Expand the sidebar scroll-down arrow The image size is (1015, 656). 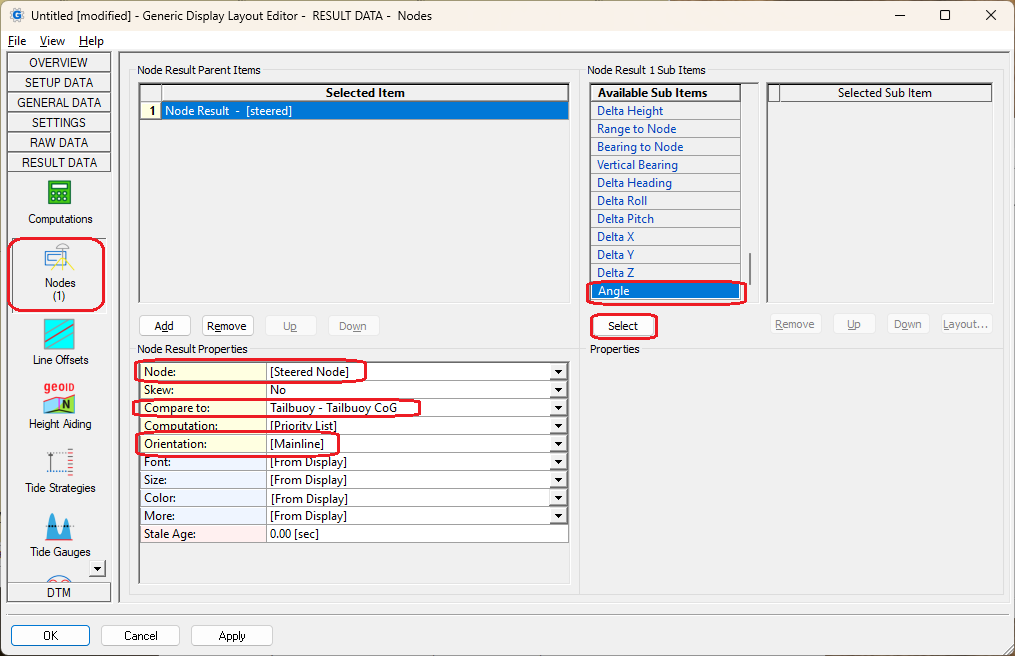coord(97,569)
